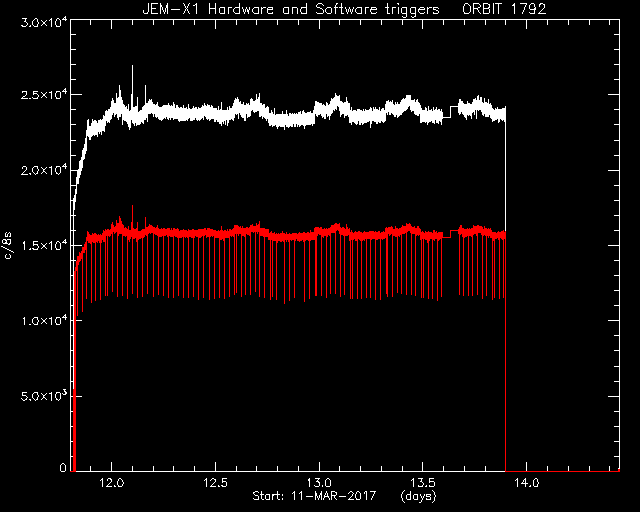The image size is (640, 512).
Task: Click the 'ORBIT 1792' text in title
Action: [504, 9]
